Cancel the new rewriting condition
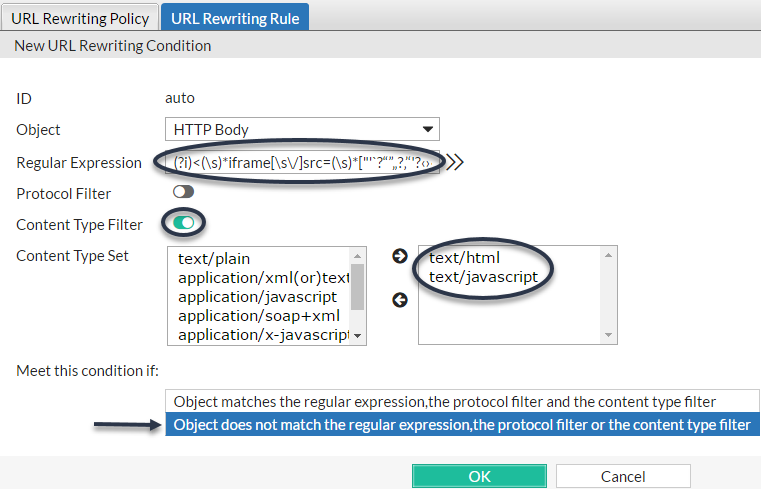 click(623, 476)
